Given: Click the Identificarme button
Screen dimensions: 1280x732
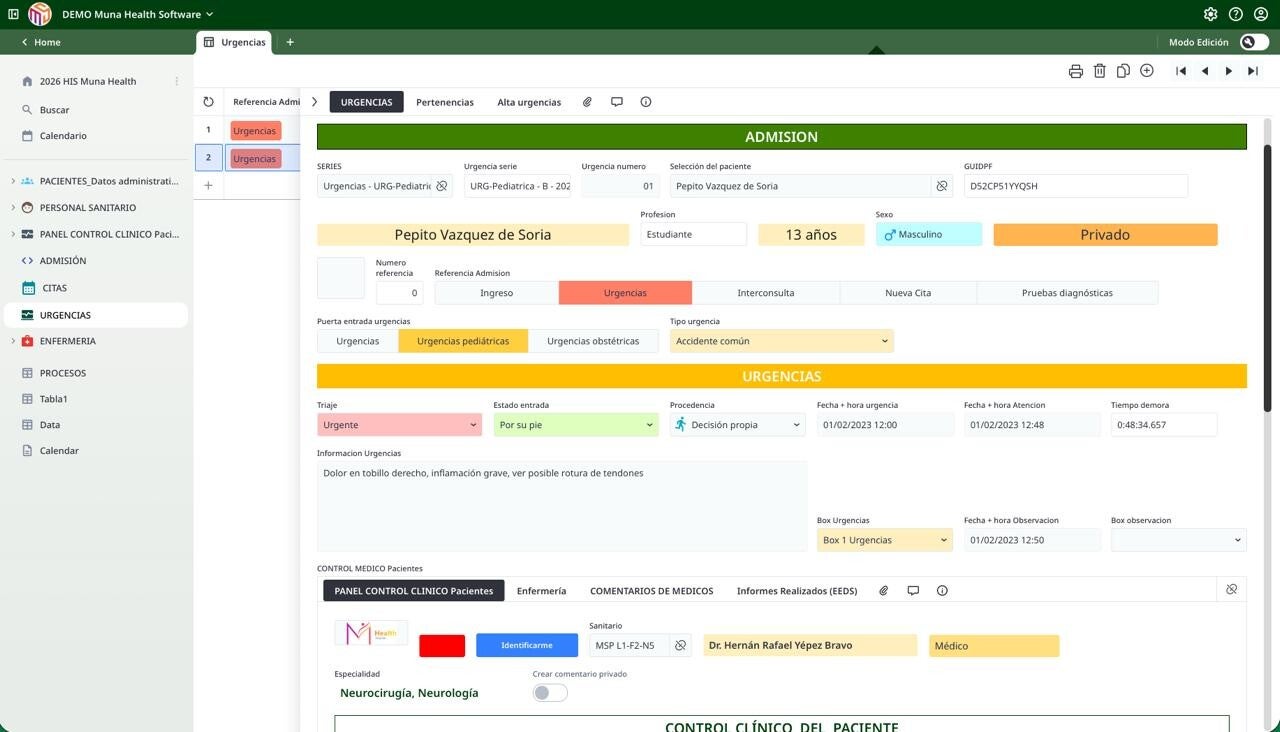Looking at the screenshot, I should tap(527, 645).
